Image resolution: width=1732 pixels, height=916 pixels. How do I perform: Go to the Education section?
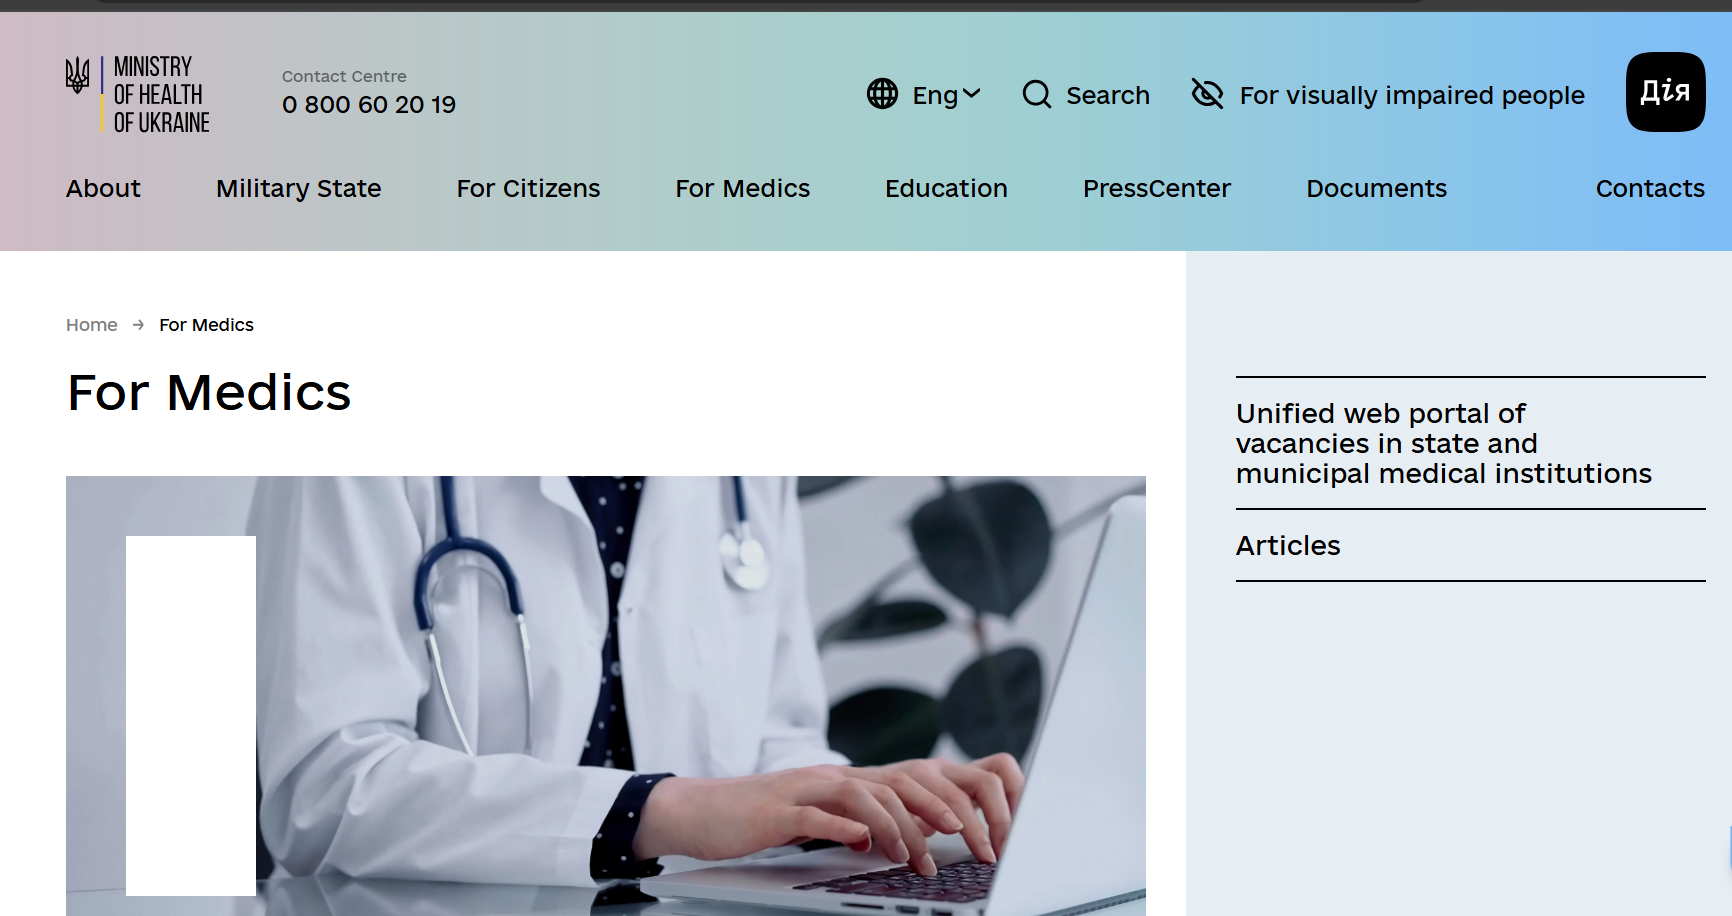(x=946, y=188)
